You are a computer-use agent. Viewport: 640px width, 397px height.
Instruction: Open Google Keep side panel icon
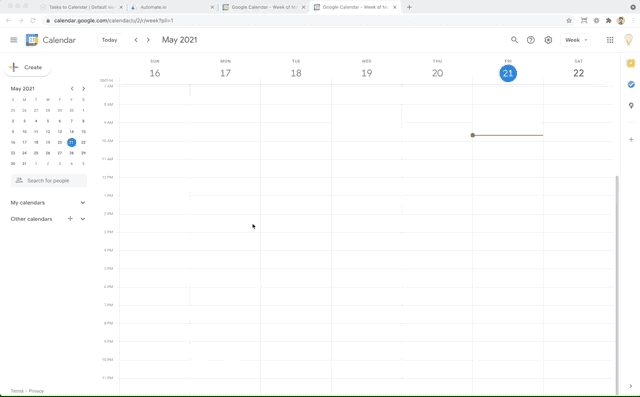631,63
